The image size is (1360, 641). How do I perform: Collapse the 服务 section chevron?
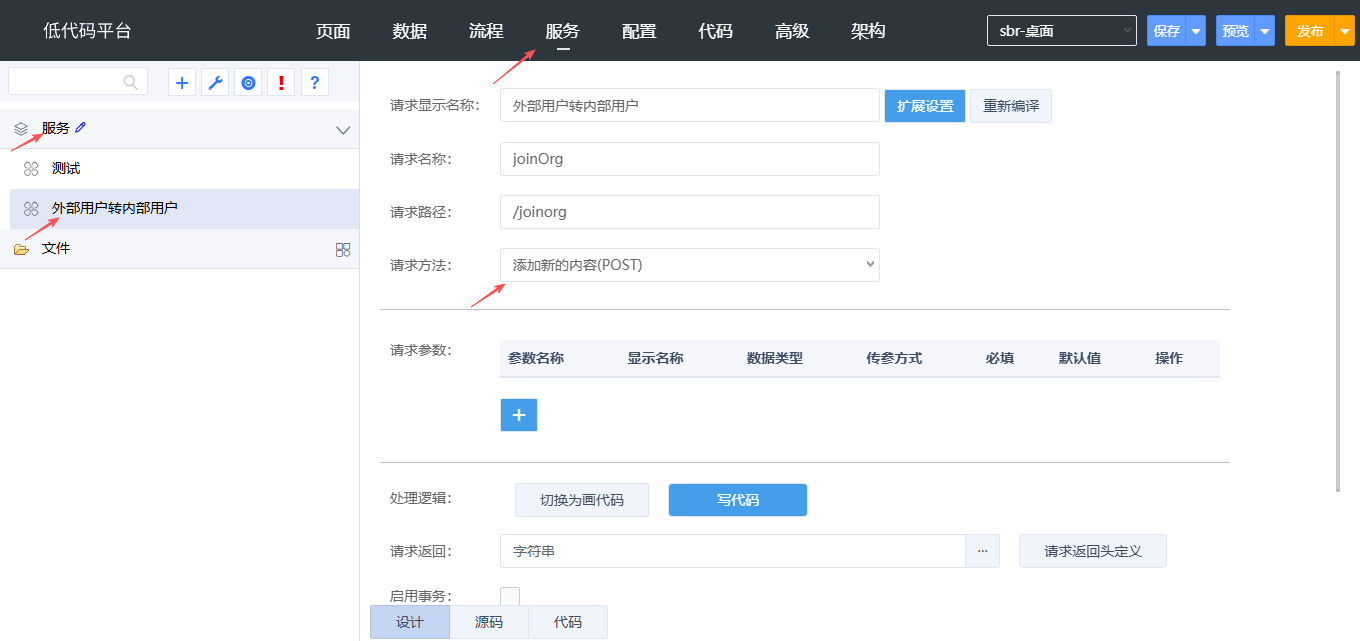pyautogui.click(x=343, y=130)
